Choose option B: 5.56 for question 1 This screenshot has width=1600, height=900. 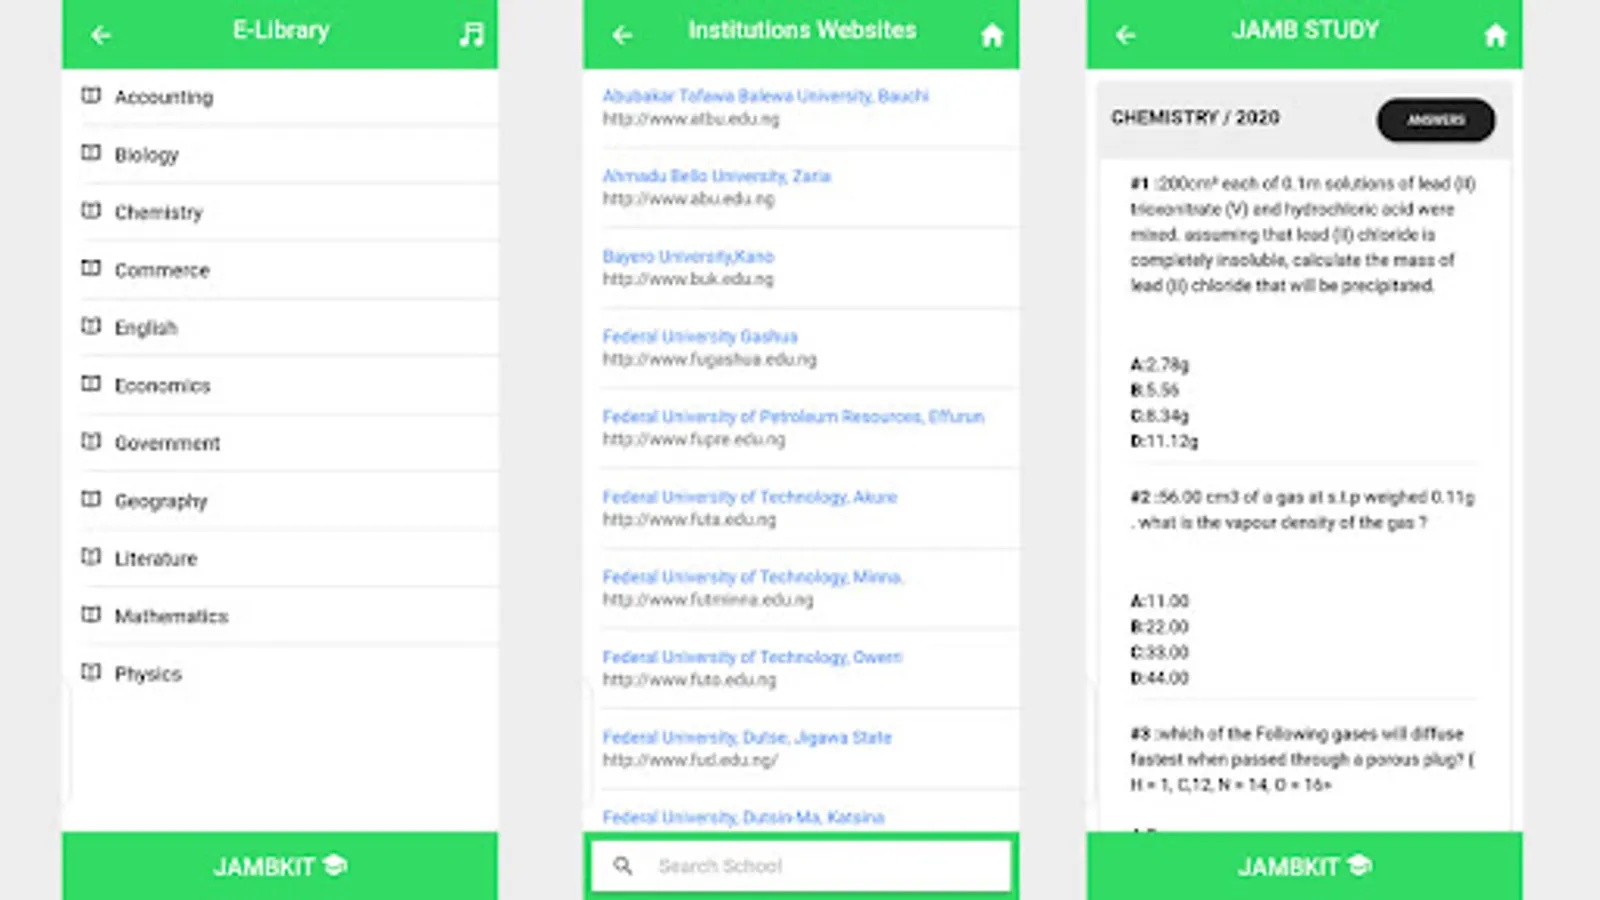pos(1155,390)
